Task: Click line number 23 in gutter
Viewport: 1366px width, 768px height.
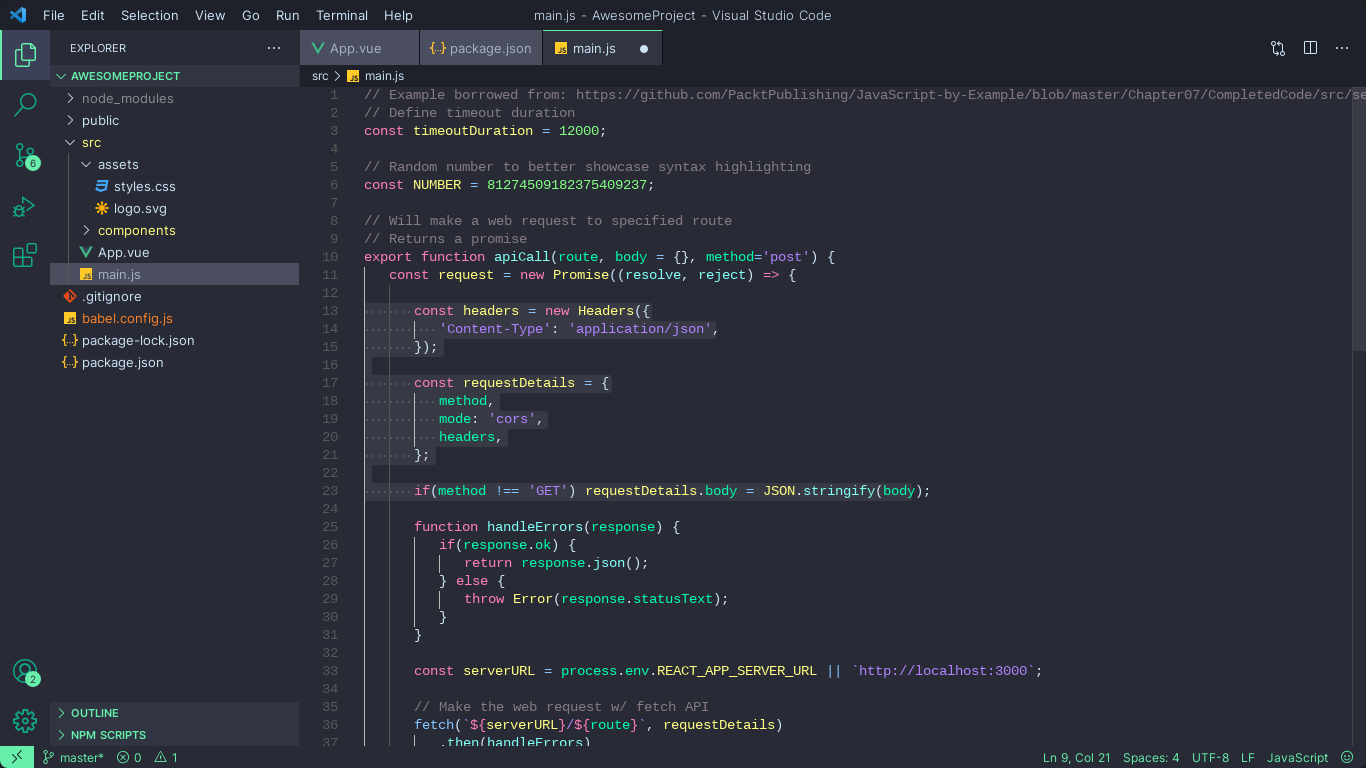Action: [x=330, y=491]
